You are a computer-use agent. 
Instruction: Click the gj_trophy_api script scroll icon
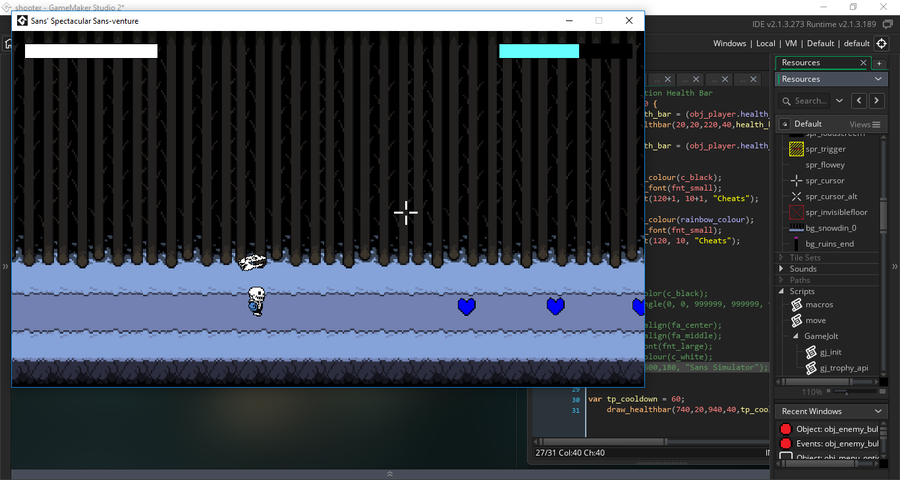click(810, 368)
